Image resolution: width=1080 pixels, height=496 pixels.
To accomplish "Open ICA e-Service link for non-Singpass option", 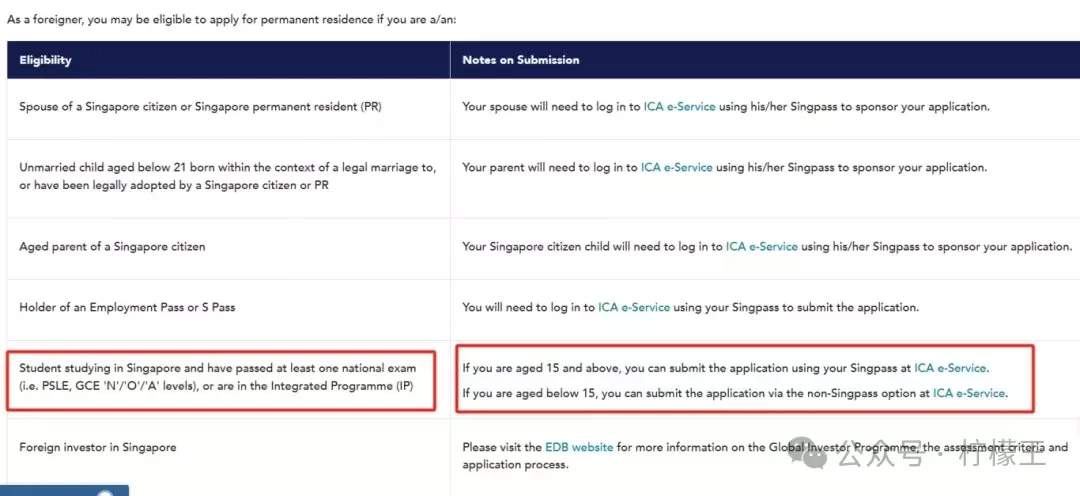I will (970, 394).
